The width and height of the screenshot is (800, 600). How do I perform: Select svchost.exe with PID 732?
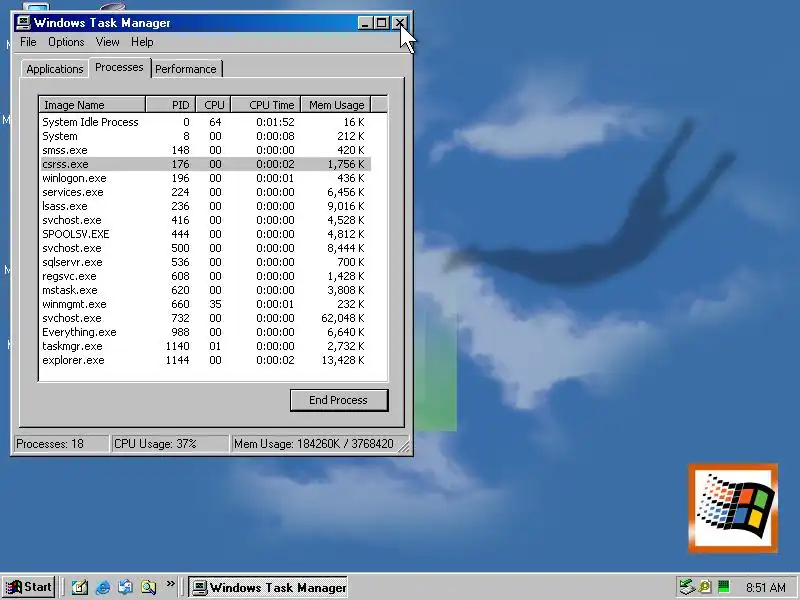[x=206, y=318]
